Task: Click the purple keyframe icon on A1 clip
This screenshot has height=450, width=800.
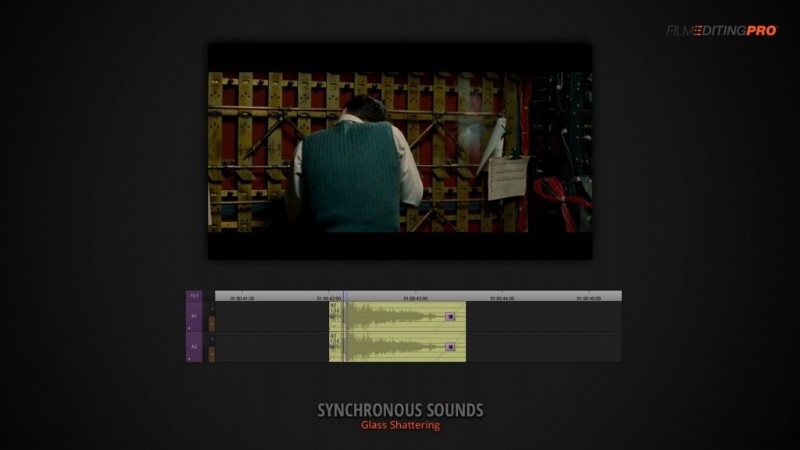Action: [x=450, y=317]
